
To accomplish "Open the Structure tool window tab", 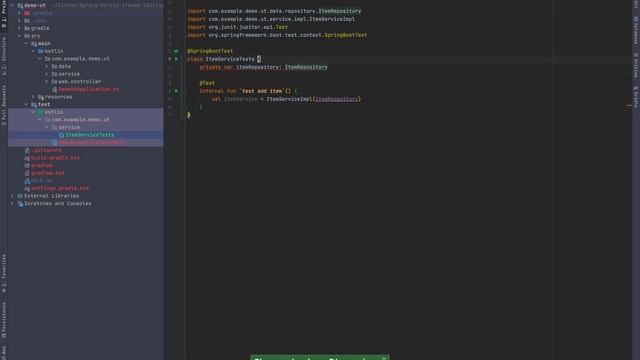I will [x=4, y=56].
